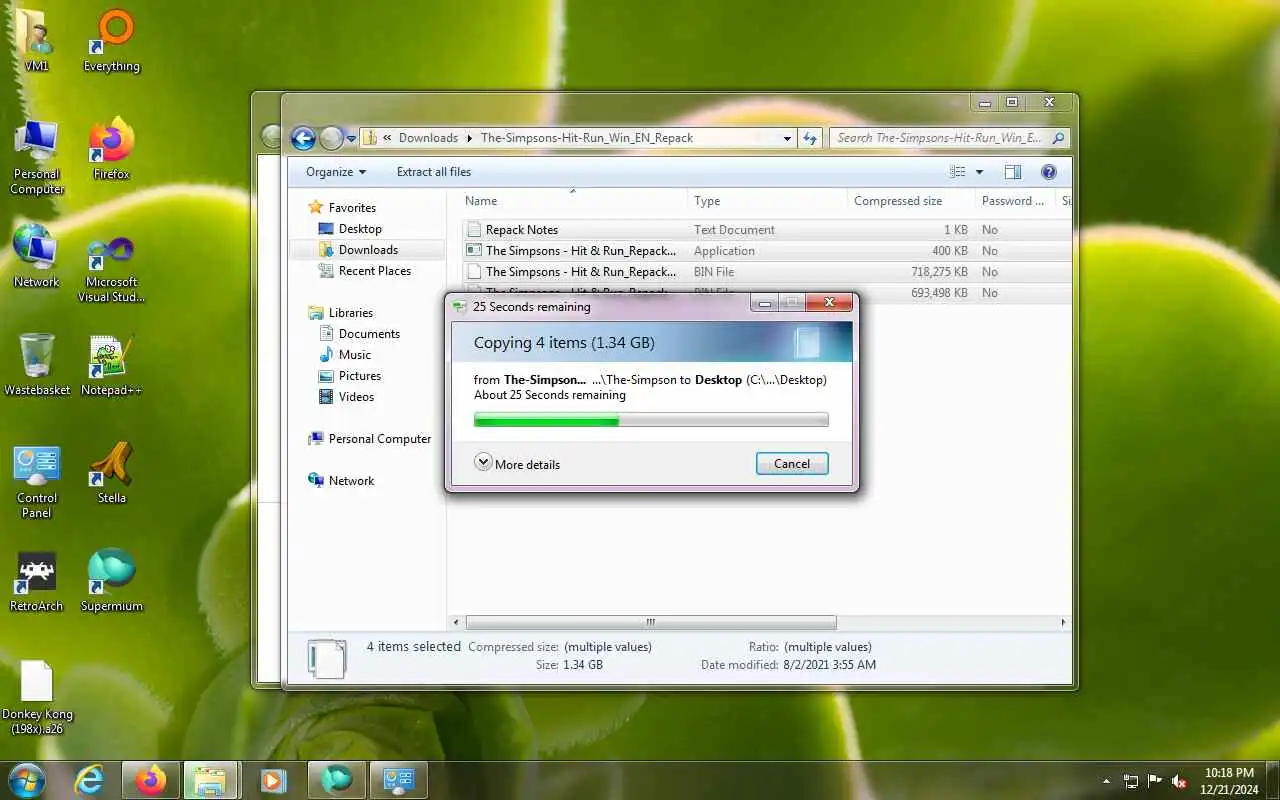Click the copy progress bar

(x=651, y=420)
